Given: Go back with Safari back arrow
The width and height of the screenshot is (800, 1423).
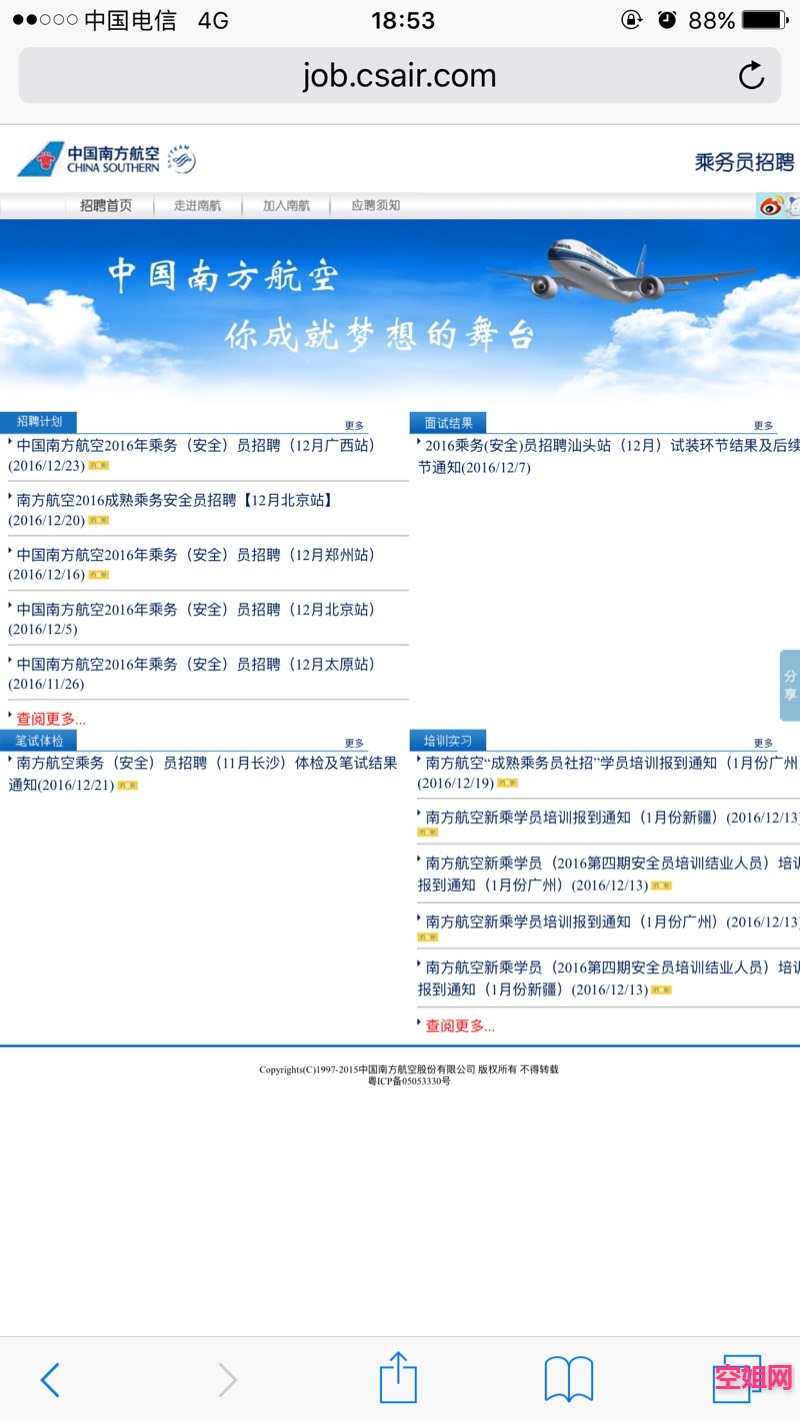Looking at the screenshot, I should tap(50, 1380).
